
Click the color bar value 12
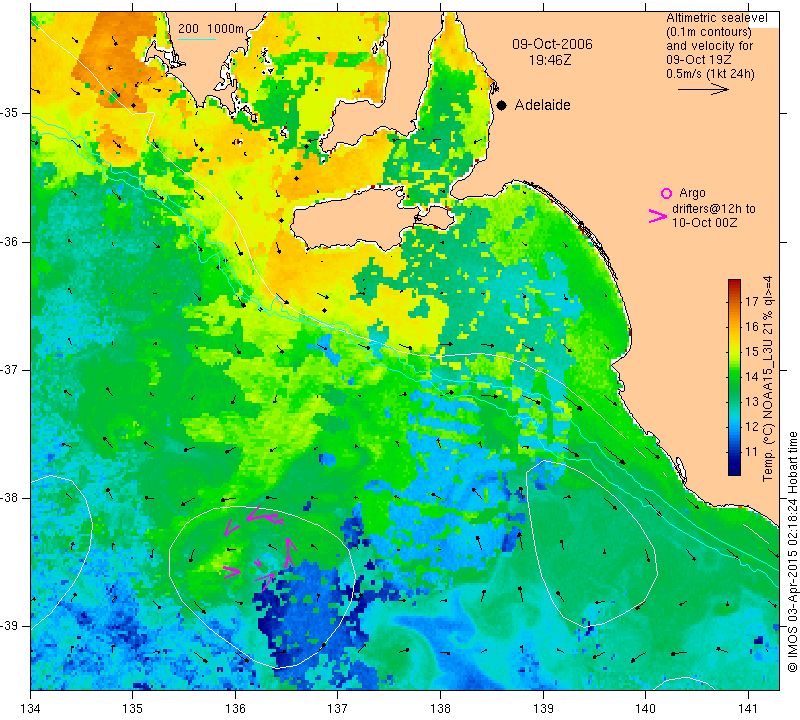pyautogui.click(x=752, y=426)
